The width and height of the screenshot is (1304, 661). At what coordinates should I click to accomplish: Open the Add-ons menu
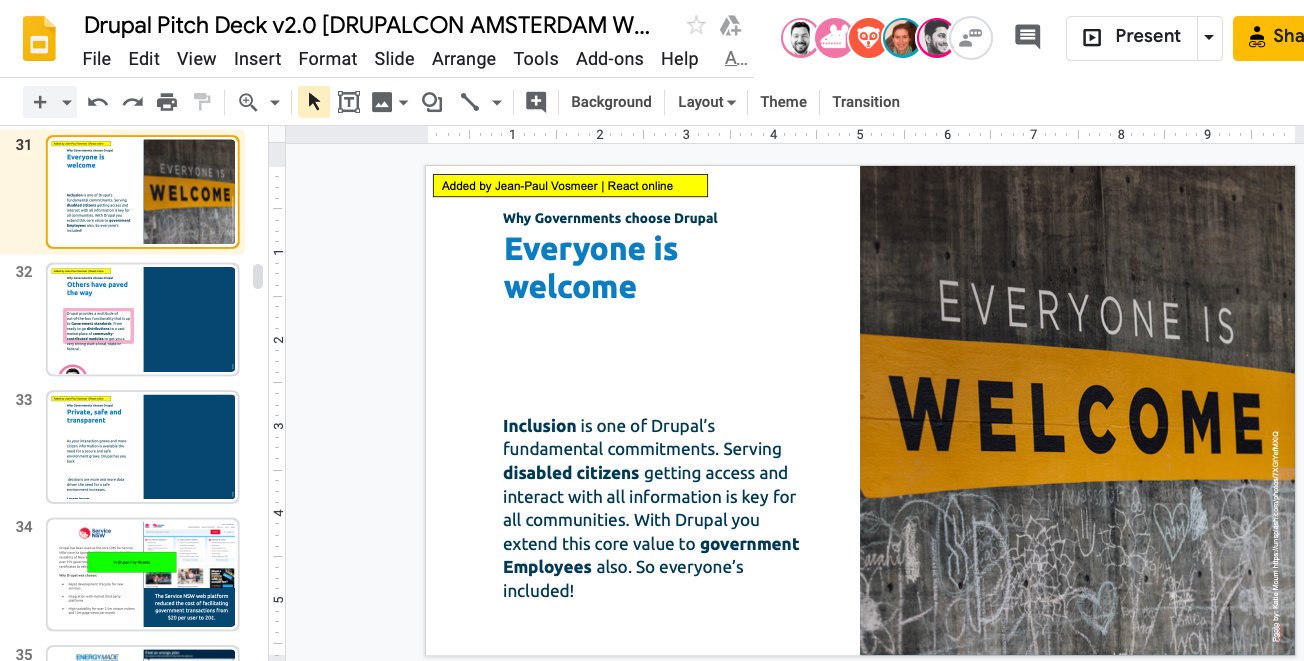tap(610, 59)
